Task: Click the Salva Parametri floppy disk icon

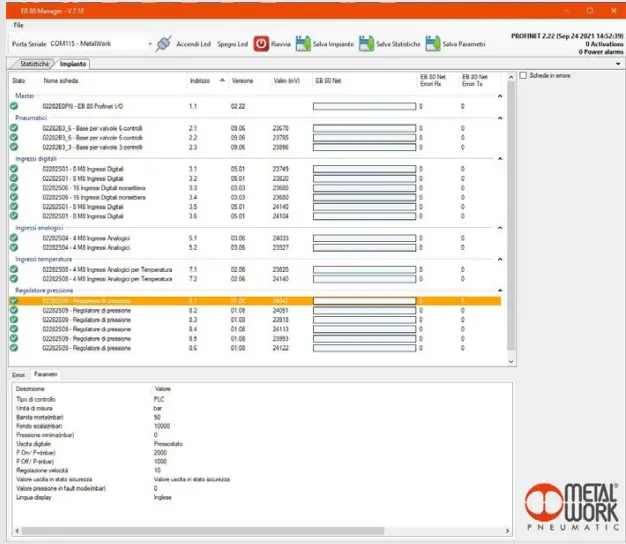Action: 433,44
